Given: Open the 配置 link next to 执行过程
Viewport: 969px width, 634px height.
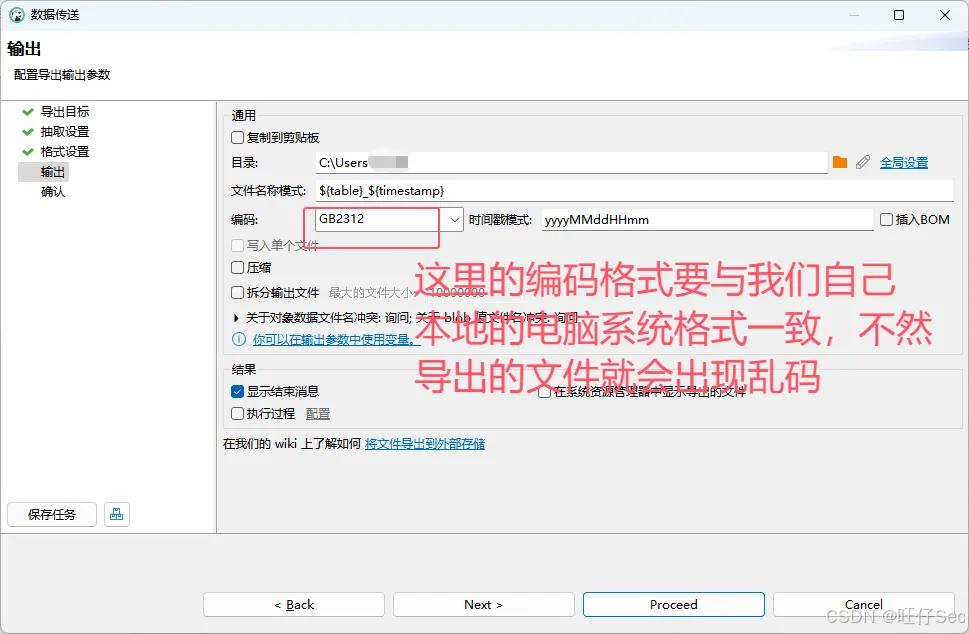Looking at the screenshot, I should 318,413.
